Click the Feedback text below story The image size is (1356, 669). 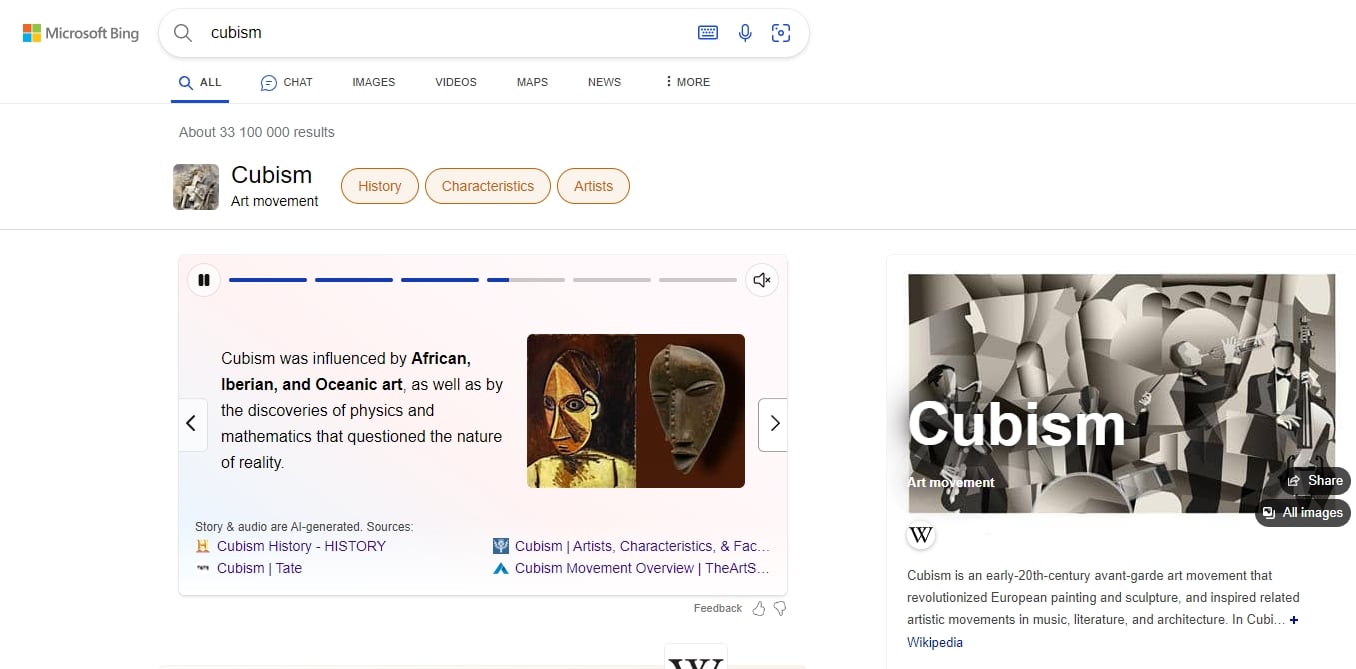point(718,608)
